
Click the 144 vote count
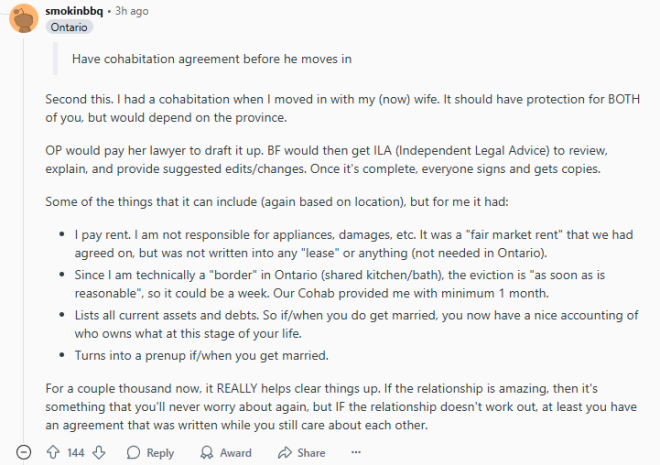pos(76,453)
